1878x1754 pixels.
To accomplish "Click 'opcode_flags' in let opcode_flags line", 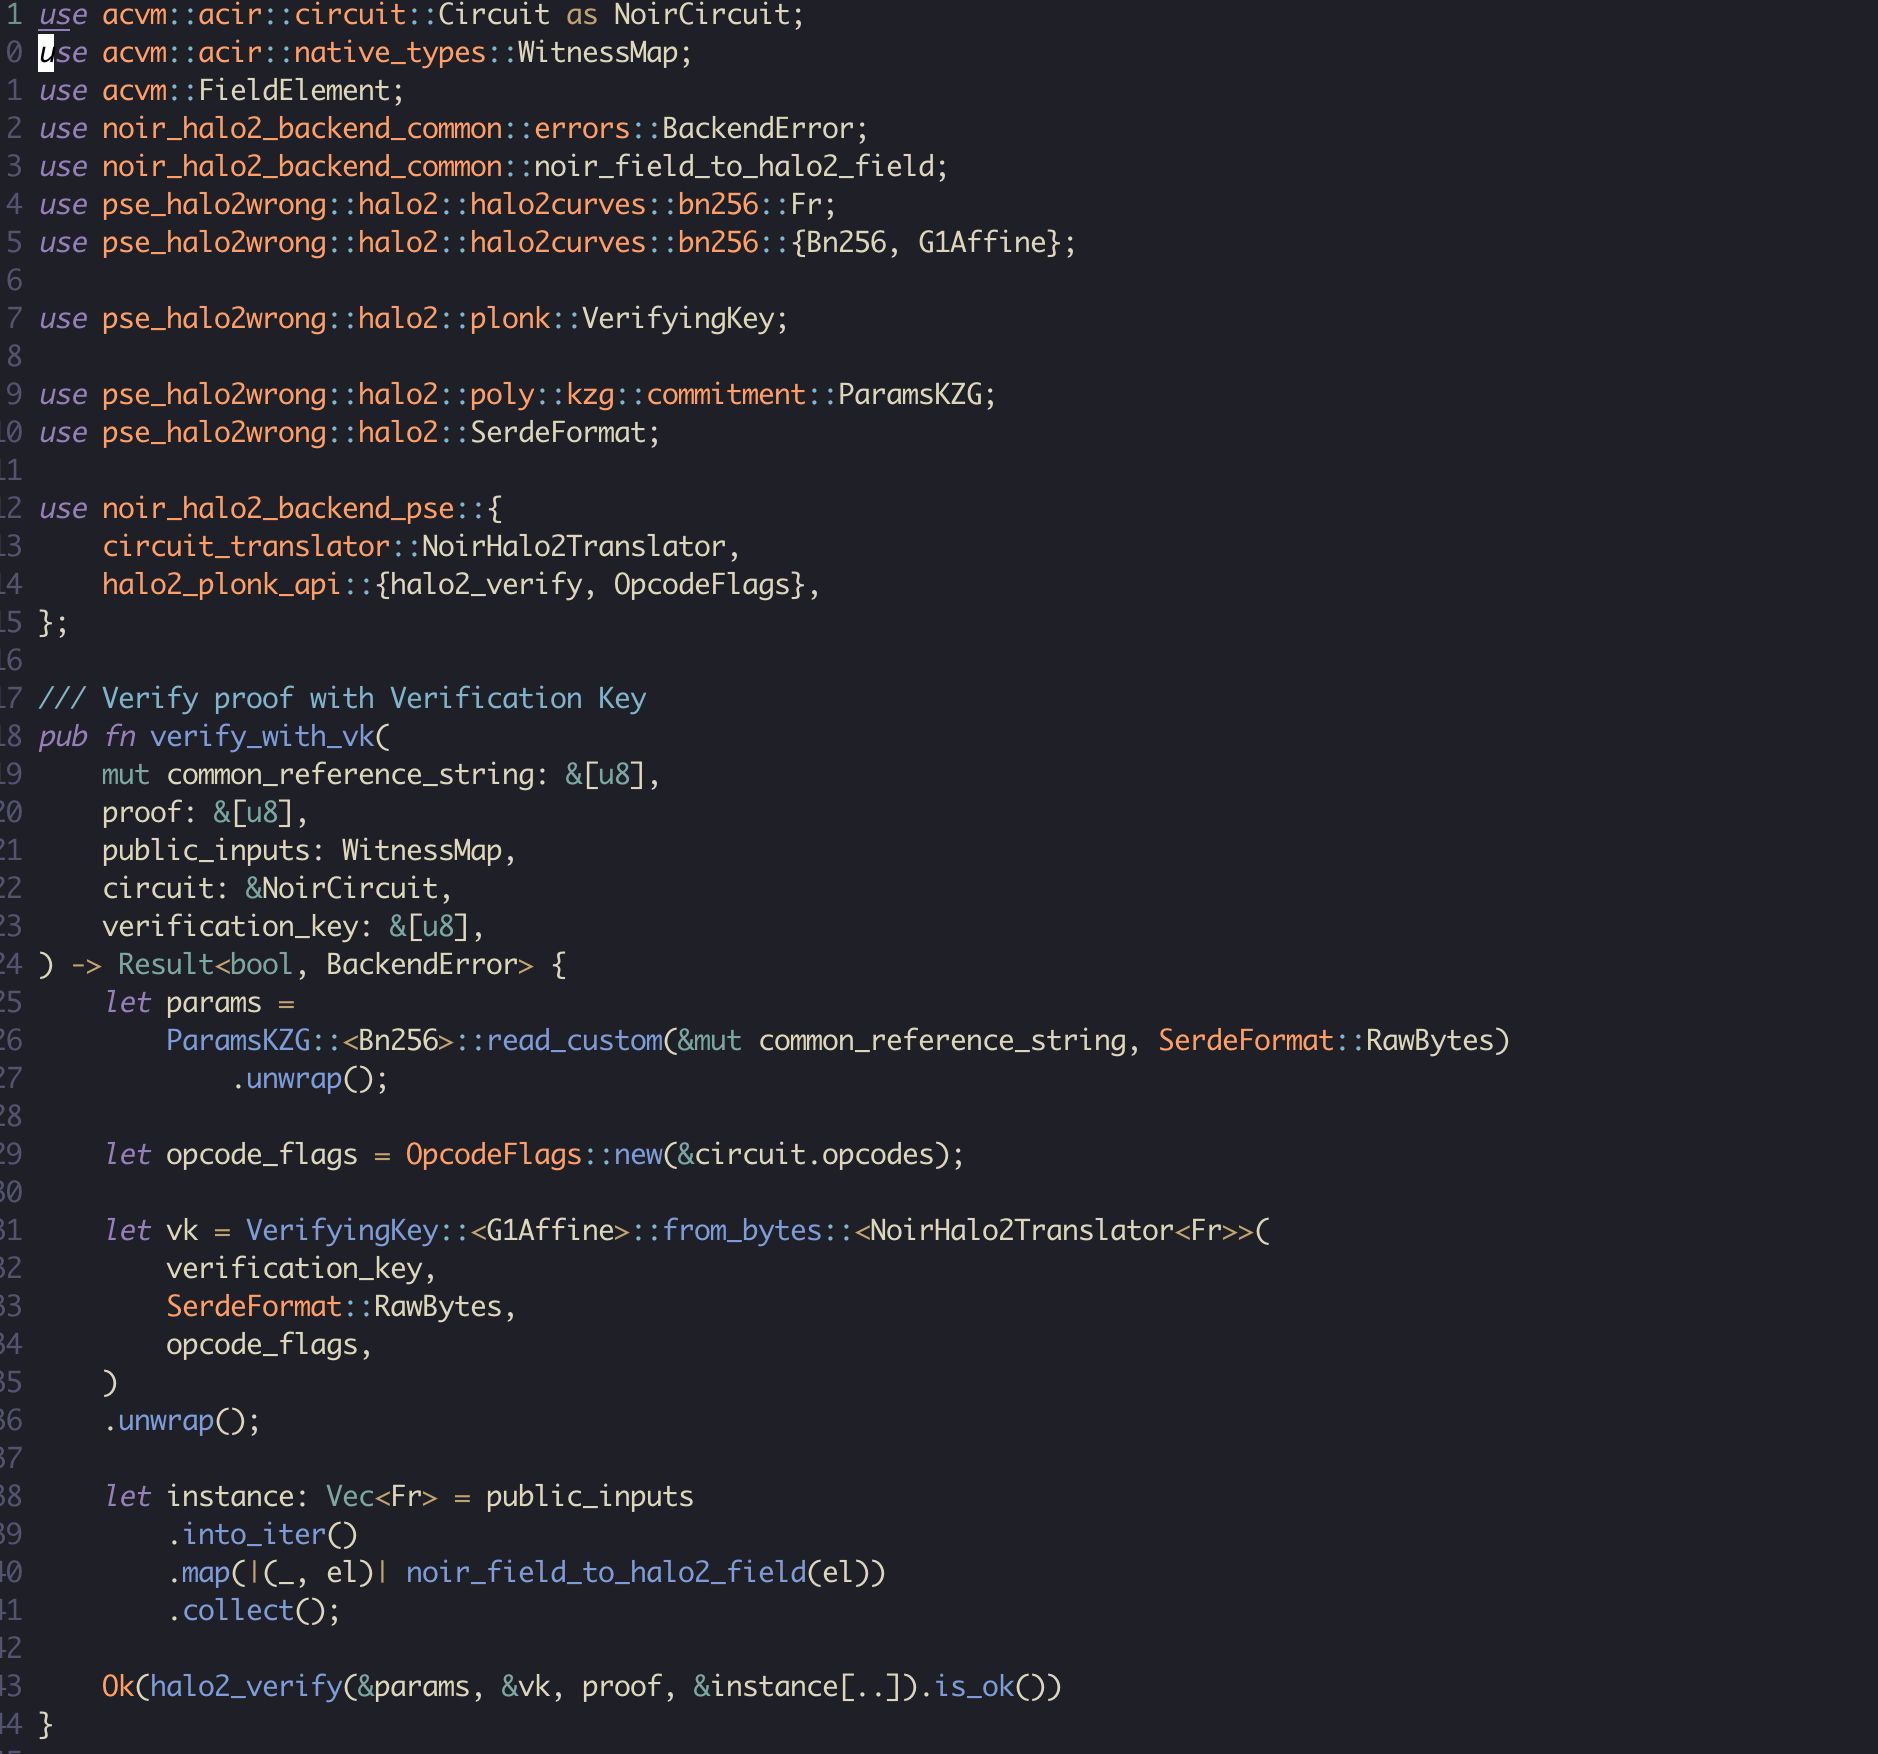I will click(x=262, y=1154).
